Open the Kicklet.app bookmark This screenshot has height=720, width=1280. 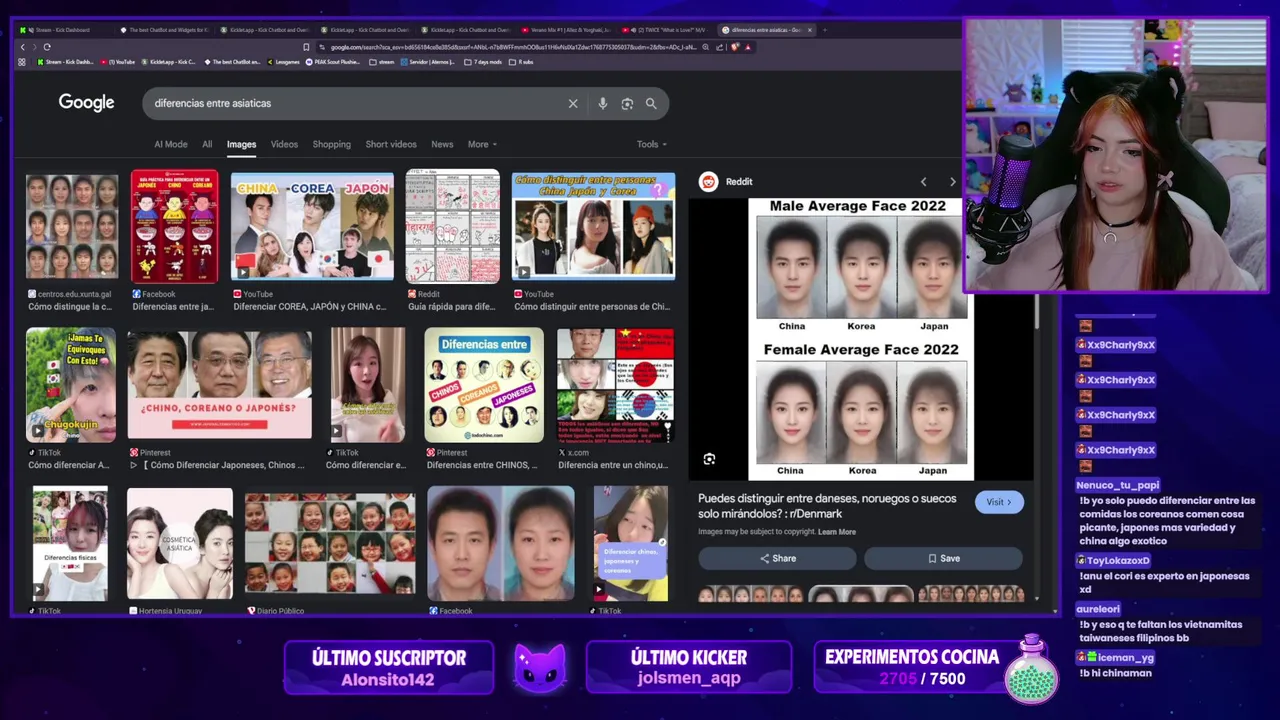170,62
